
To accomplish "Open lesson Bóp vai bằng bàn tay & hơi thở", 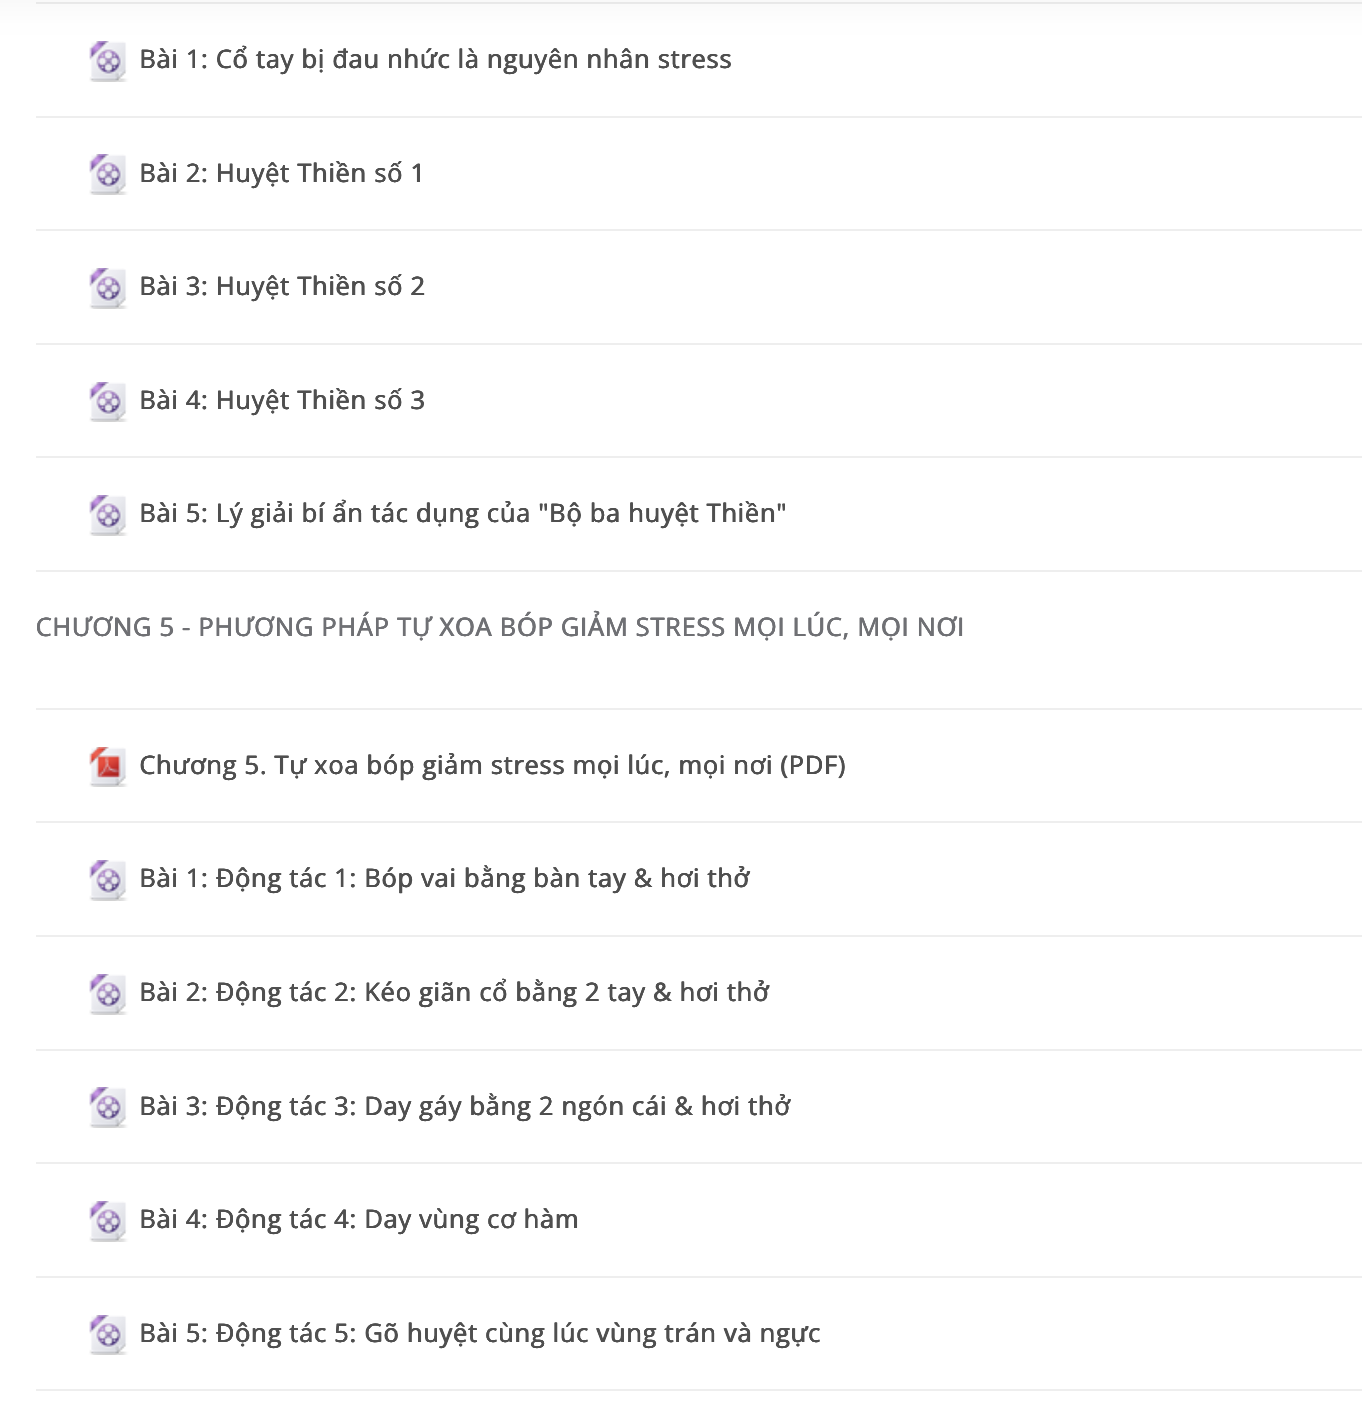I will 445,879.
